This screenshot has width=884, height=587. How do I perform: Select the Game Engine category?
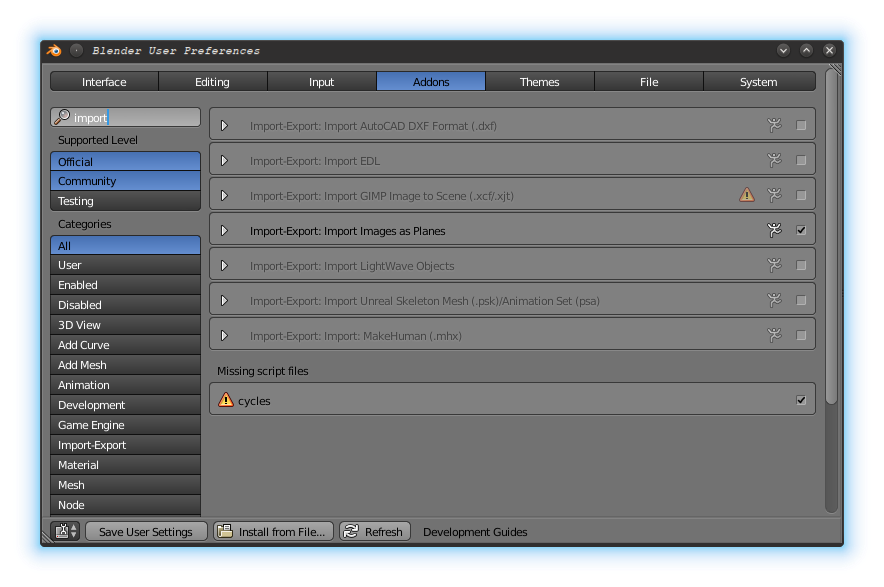click(x=125, y=425)
